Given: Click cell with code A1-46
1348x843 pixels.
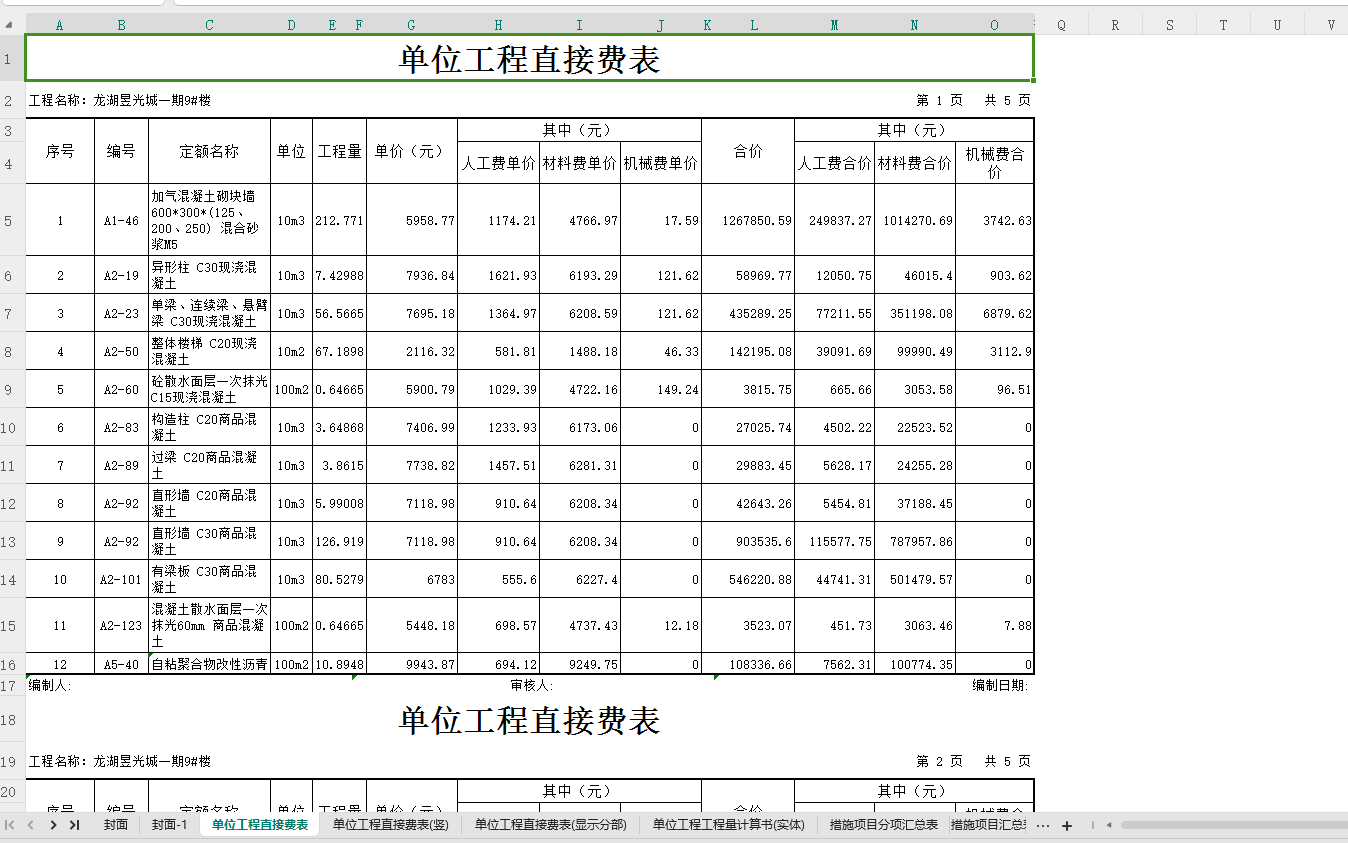Looking at the screenshot, I should tap(121, 220).
